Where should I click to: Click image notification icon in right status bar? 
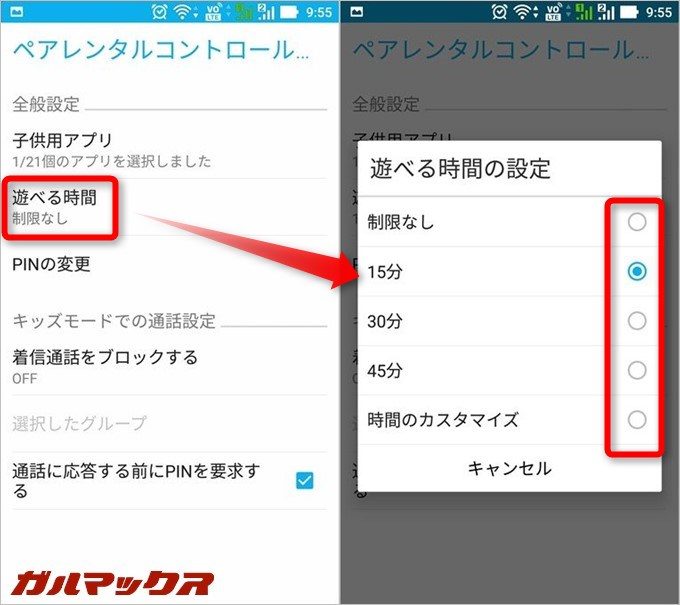[356, 12]
